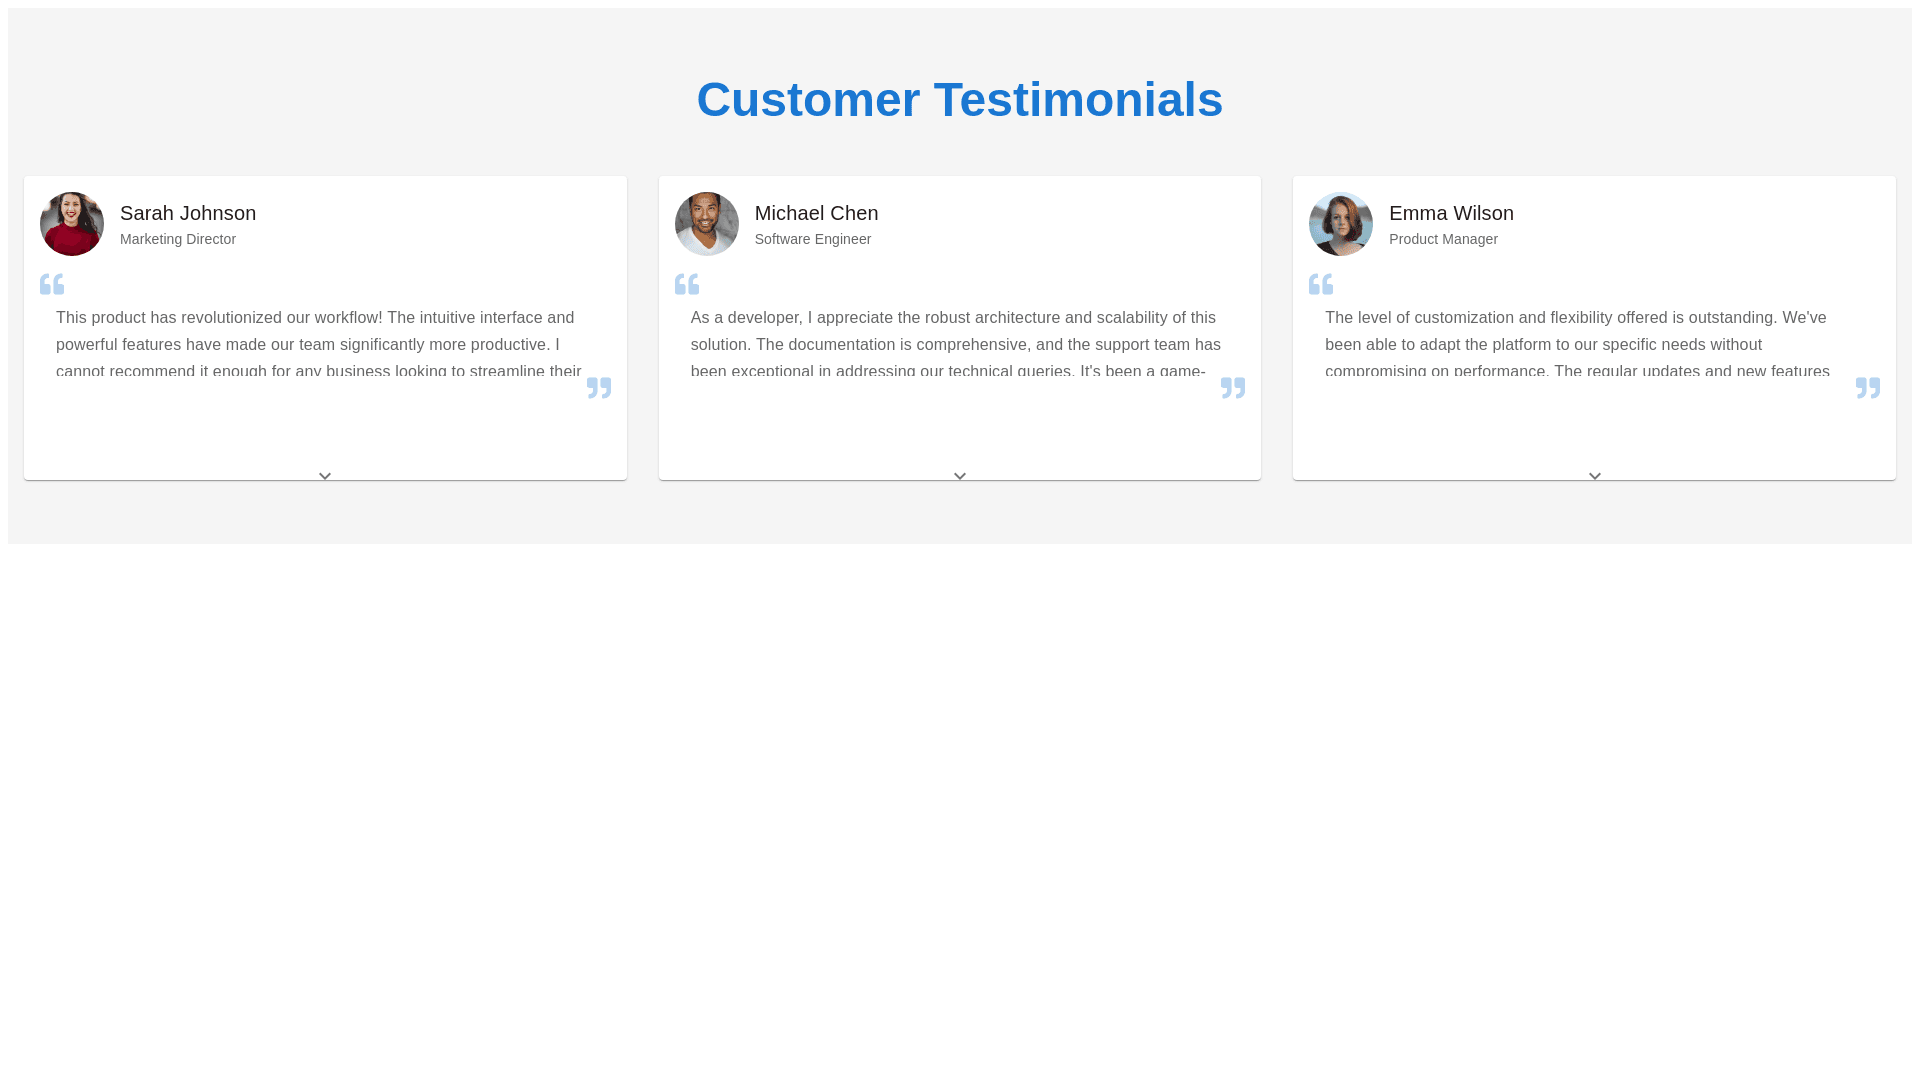Expand Emma Wilson's testimonial with the chevron
This screenshot has height=1080, width=1920.
click(1595, 476)
